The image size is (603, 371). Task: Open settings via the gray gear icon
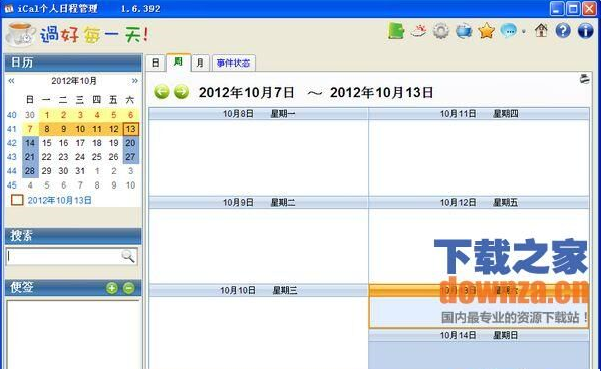pos(441,31)
